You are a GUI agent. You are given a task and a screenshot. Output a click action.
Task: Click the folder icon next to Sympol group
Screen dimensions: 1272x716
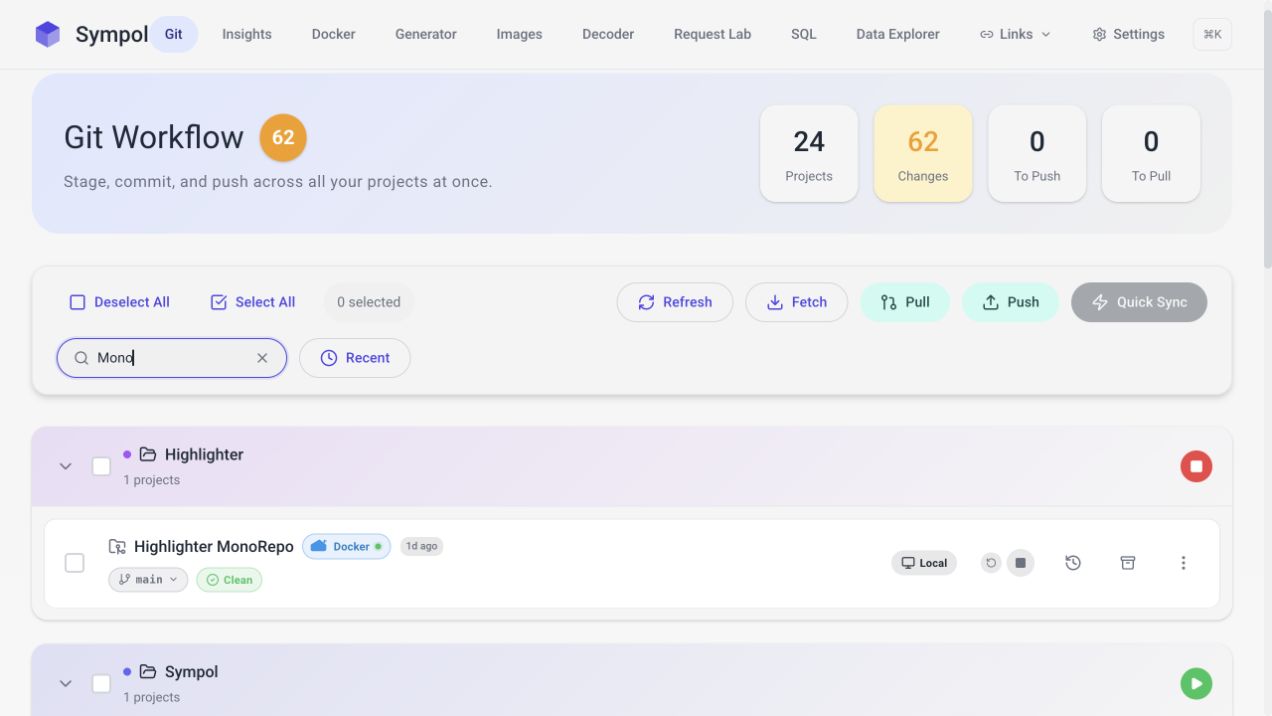pos(148,672)
